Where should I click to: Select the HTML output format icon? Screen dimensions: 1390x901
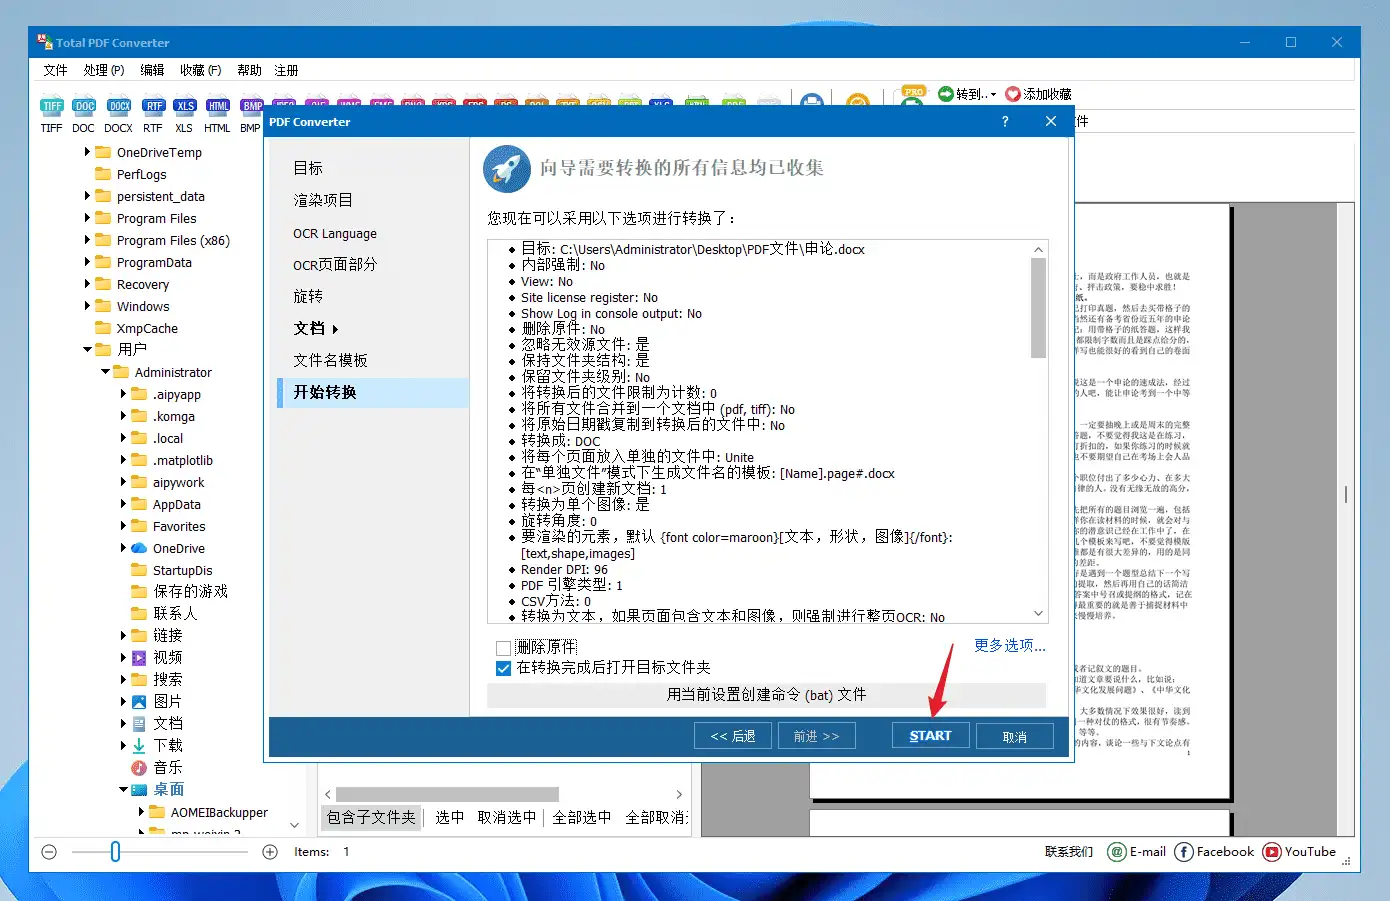pos(218,106)
